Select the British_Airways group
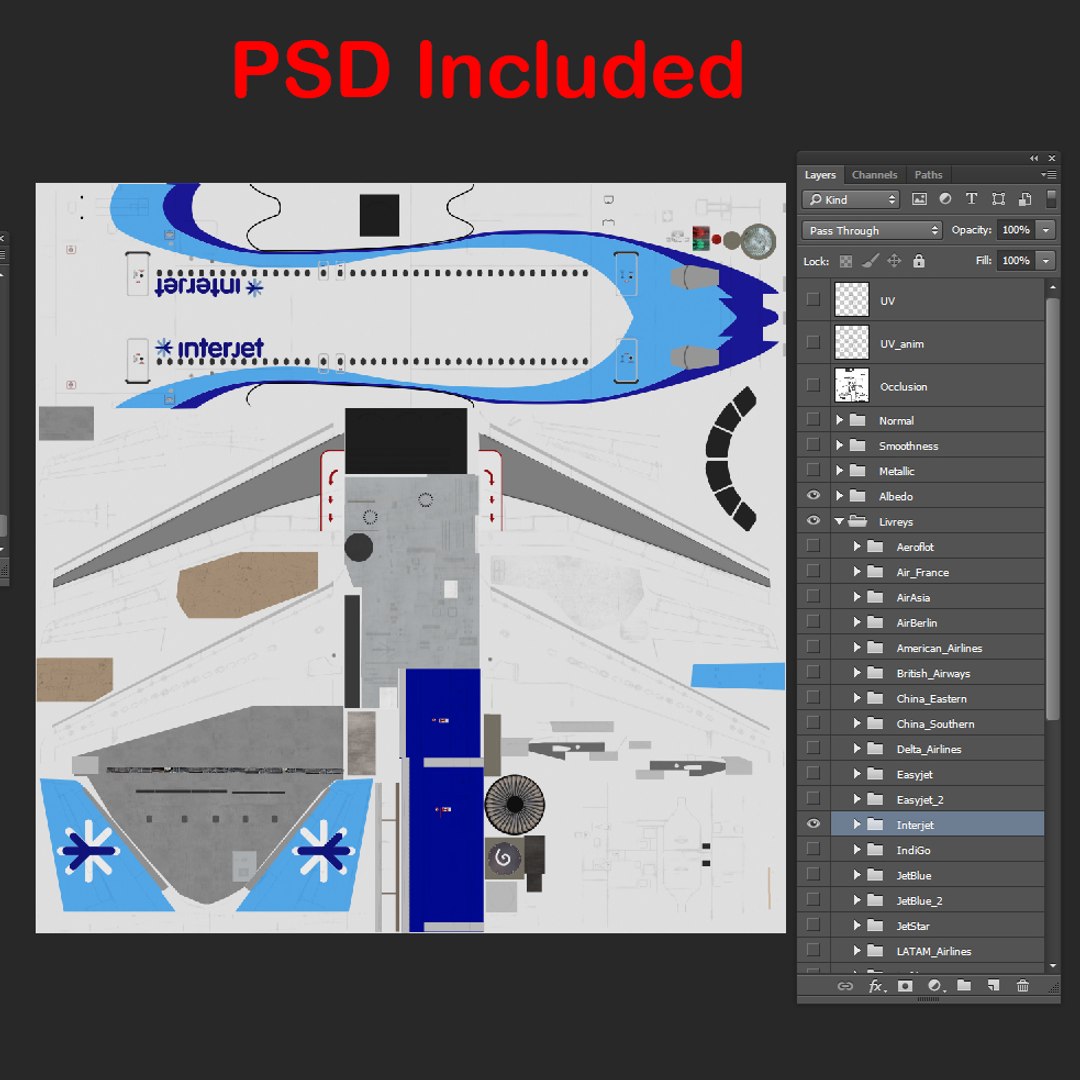Viewport: 1080px width, 1080px height. [x=937, y=673]
